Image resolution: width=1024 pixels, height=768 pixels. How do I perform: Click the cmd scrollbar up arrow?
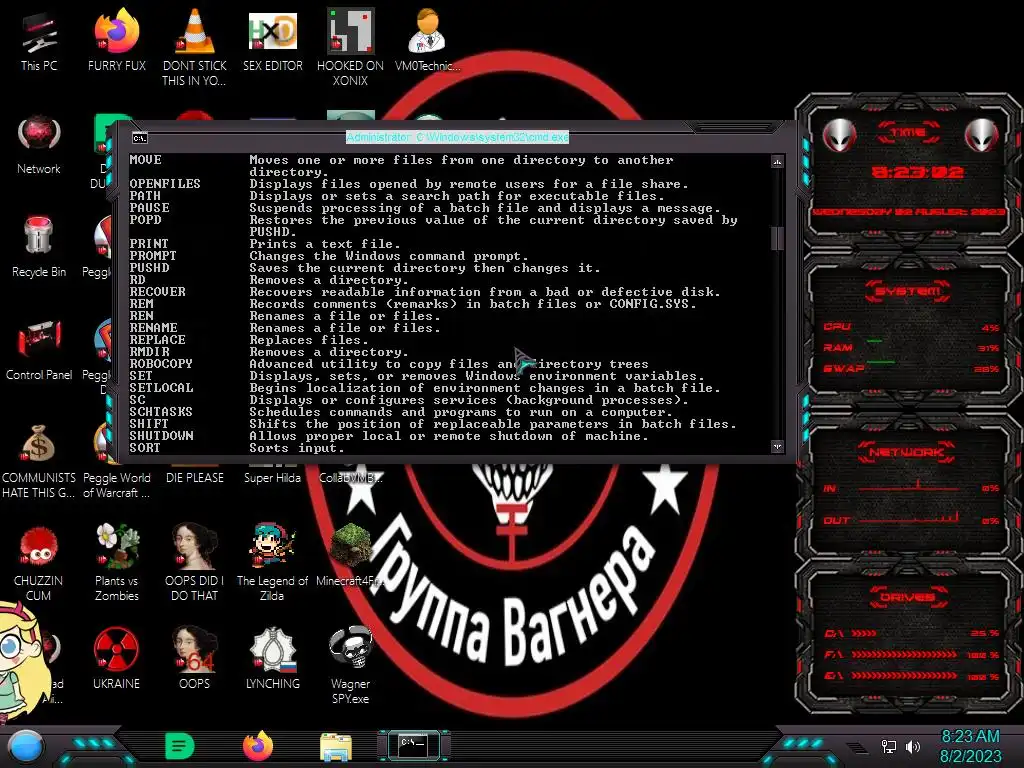777,162
